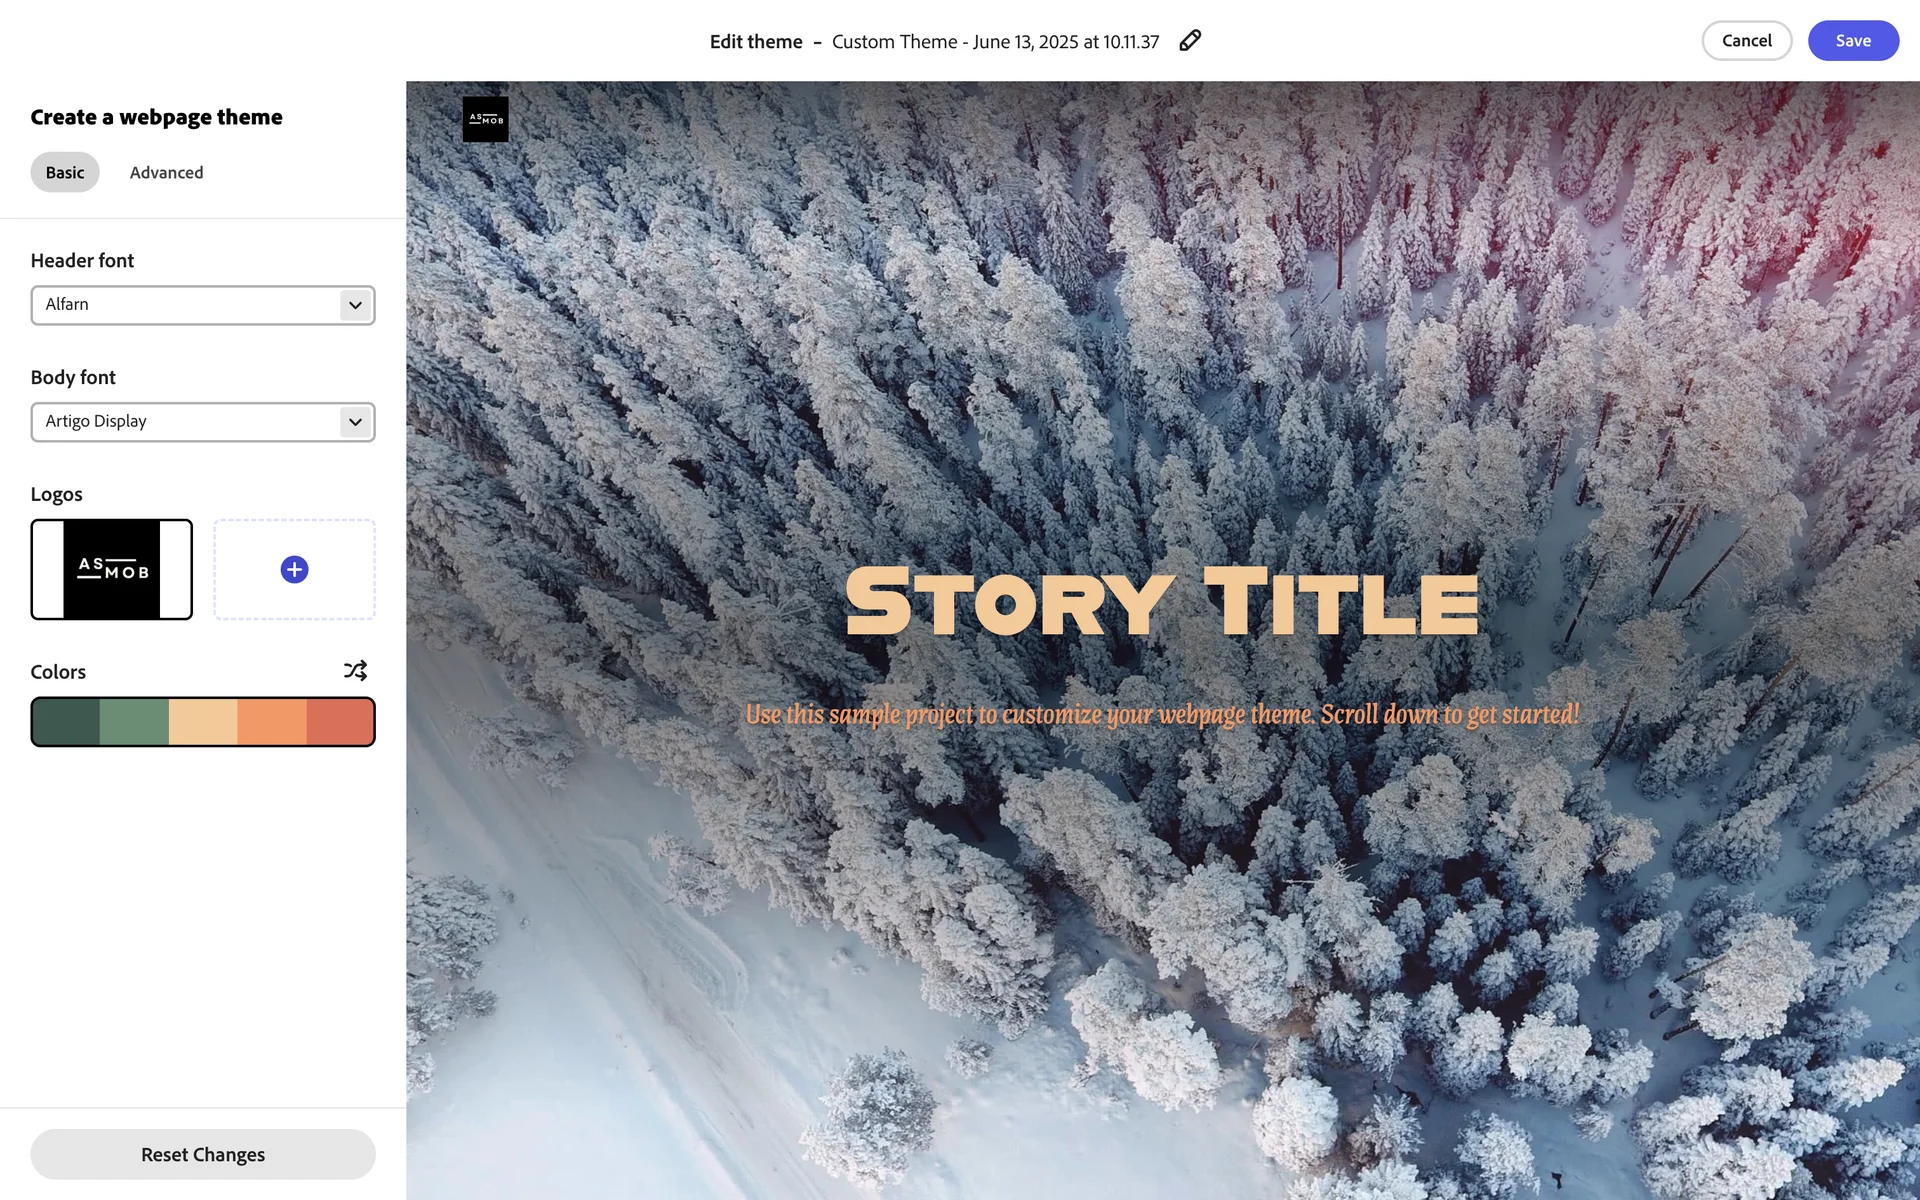The height and width of the screenshot is (1200, 1920).
Task: Pick the dark green color swatch
Action: [66, 722]
